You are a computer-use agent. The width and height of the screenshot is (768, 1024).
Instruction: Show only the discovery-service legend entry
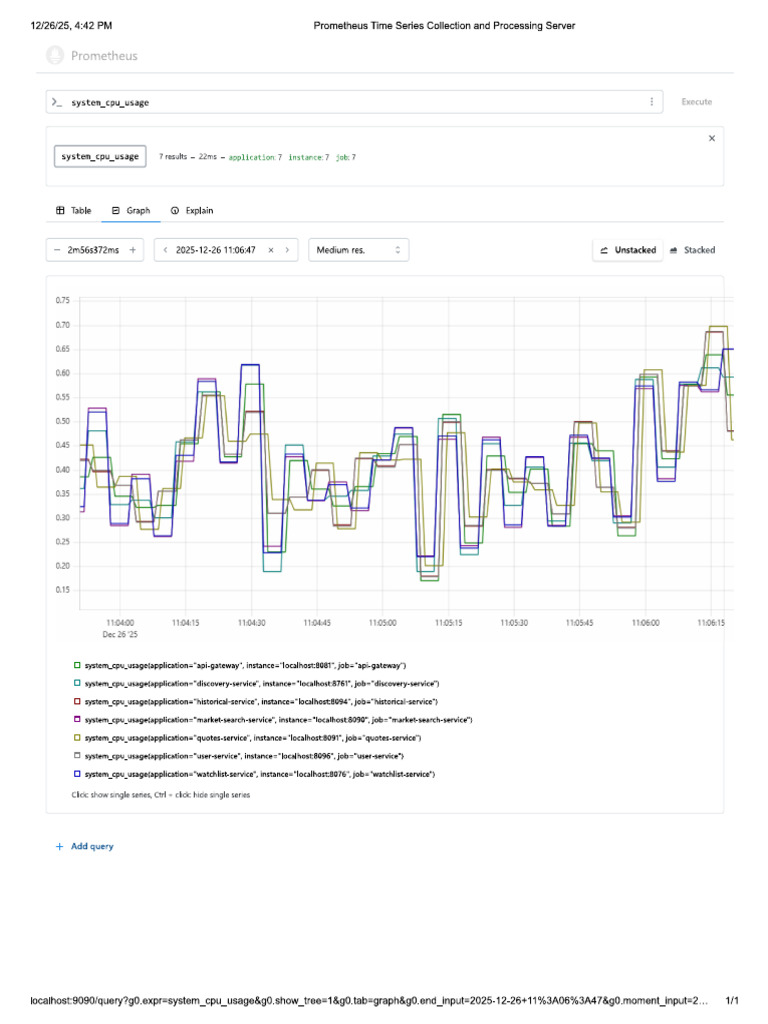click(x=262, y=684)
